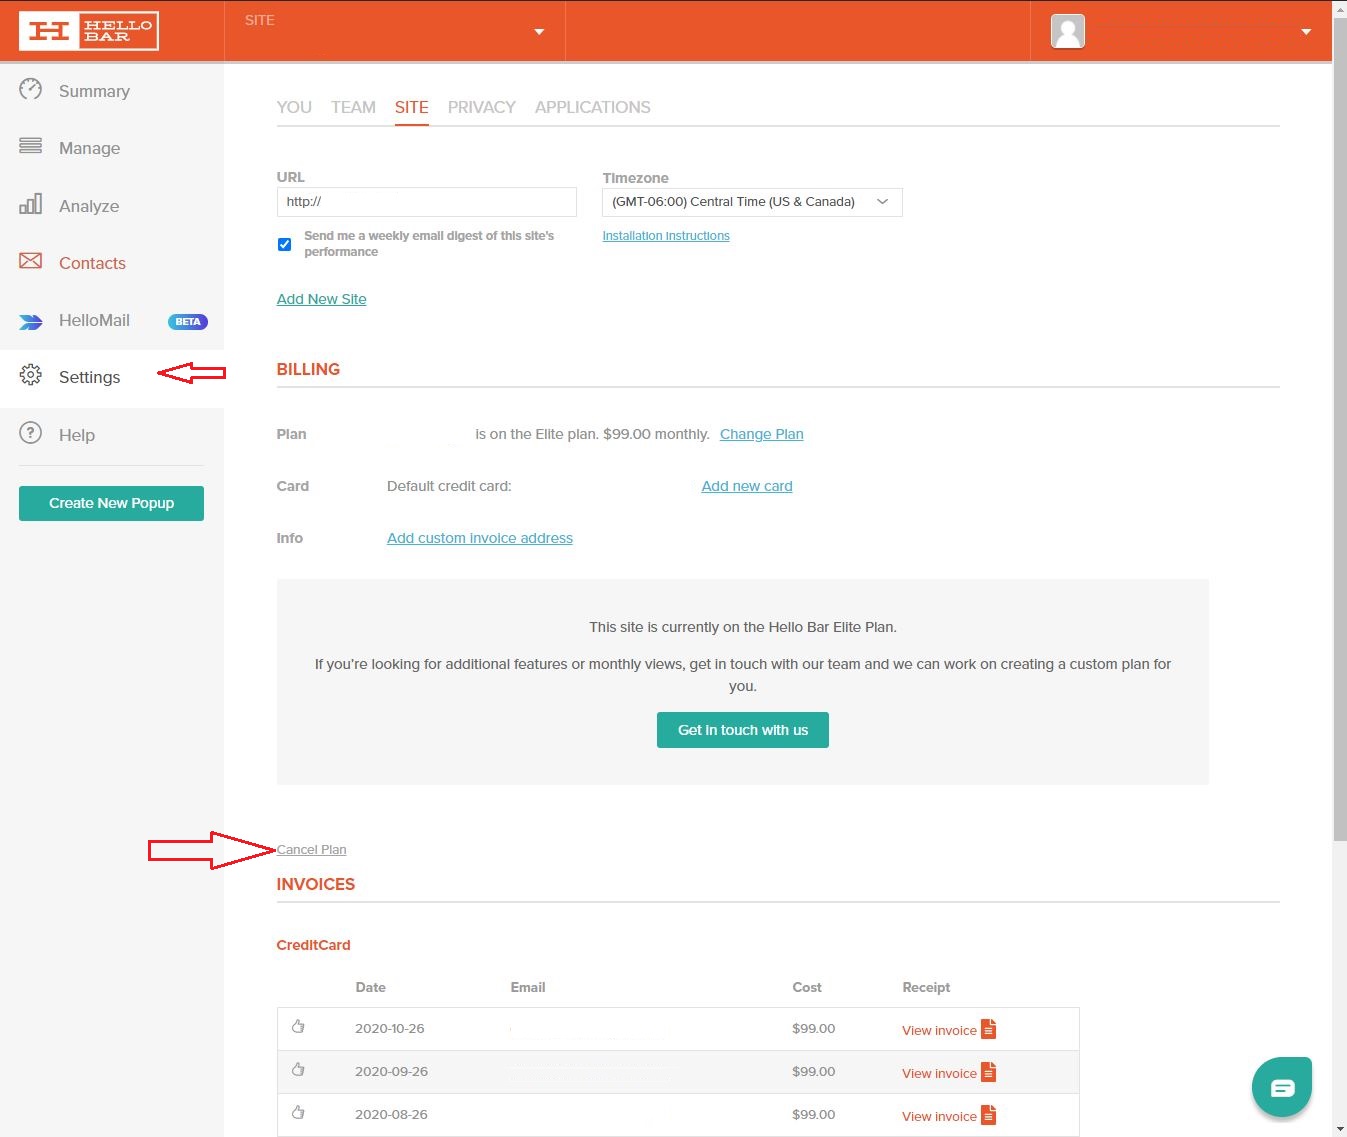
Task: Click the user avatar icon
Action: [1068, 31]
